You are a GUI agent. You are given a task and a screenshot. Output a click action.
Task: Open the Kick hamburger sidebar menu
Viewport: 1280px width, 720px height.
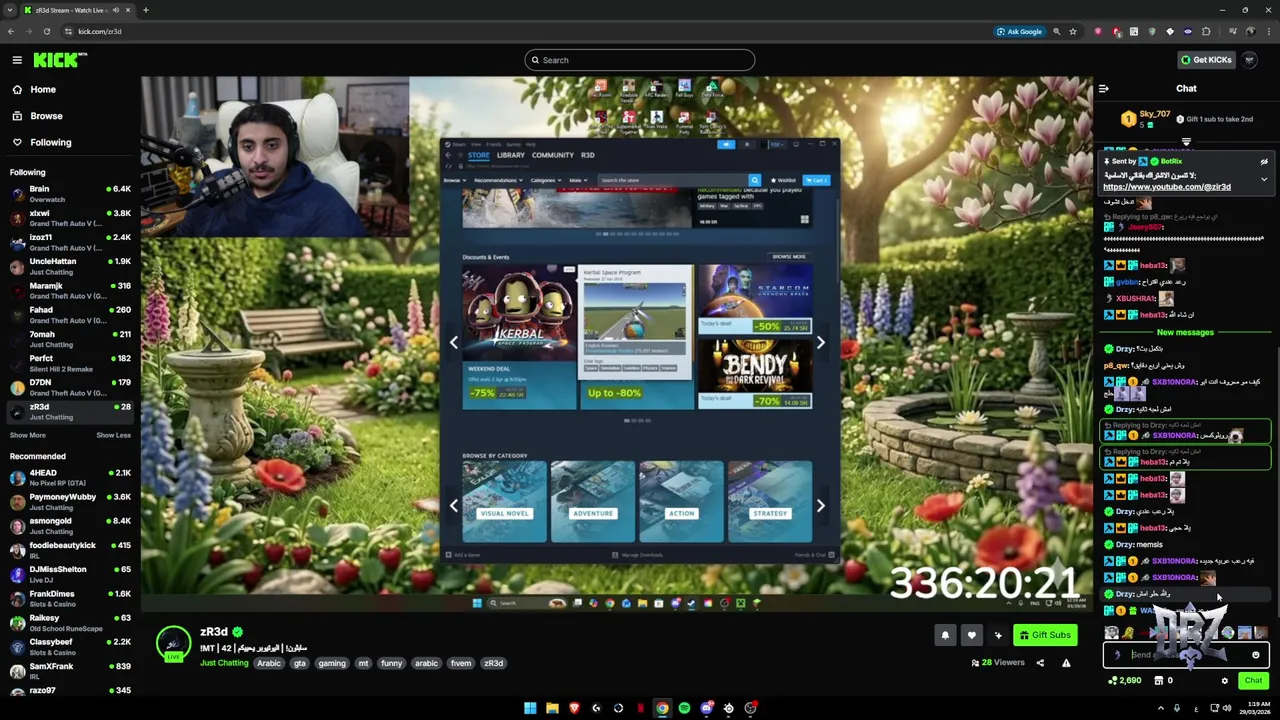(17, 60)
